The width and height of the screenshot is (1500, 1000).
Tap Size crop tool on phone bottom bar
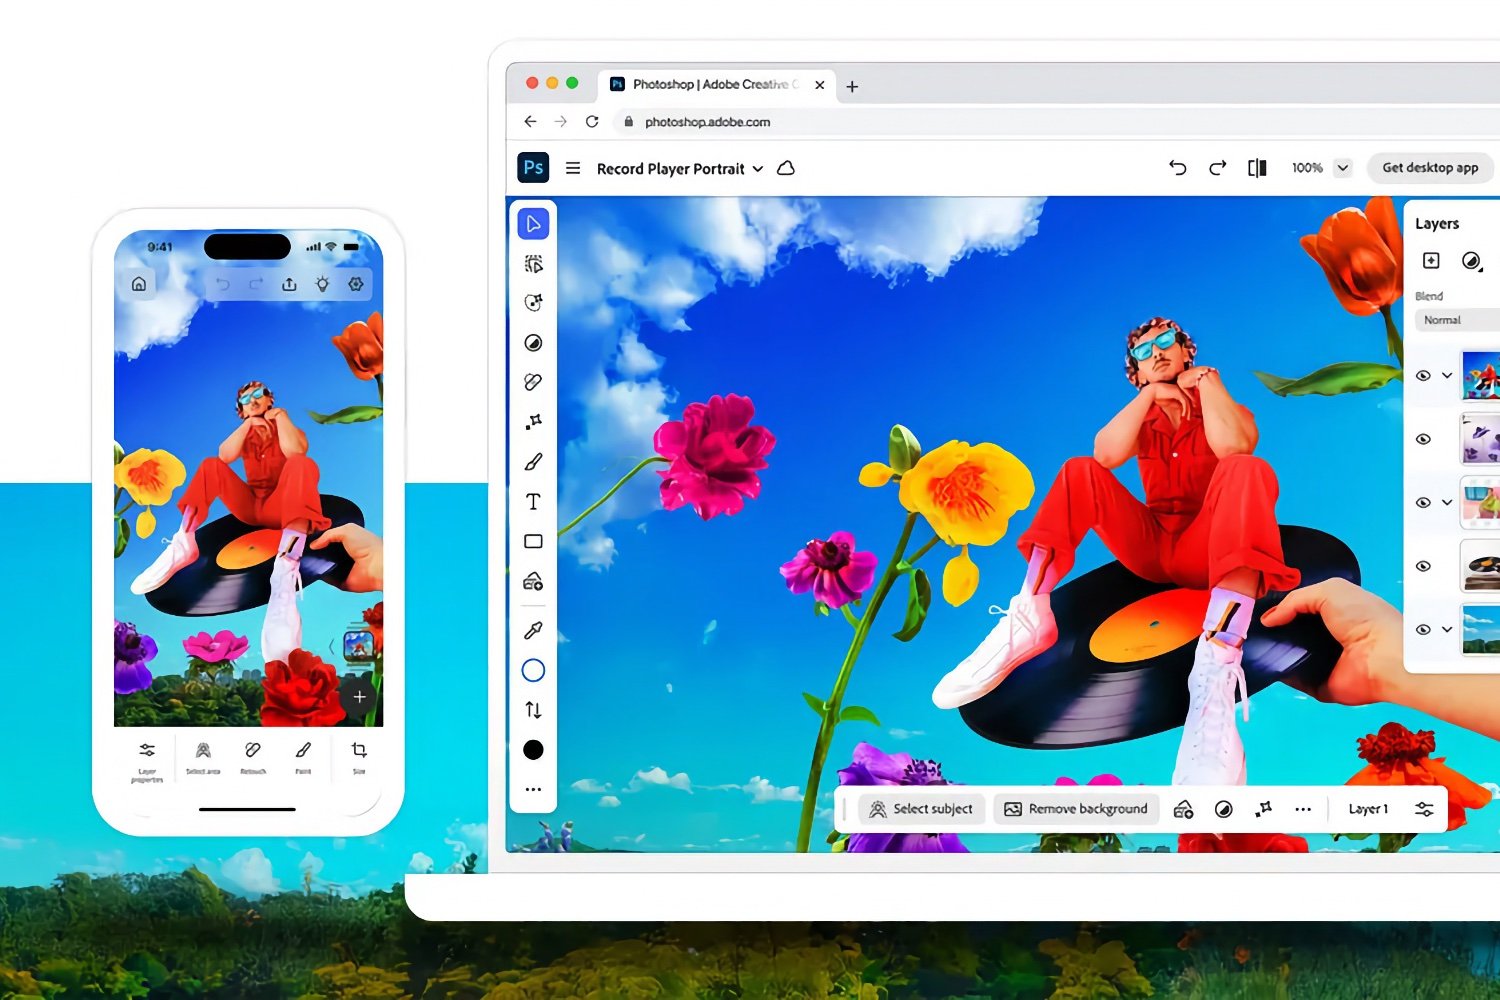(359, 758)
